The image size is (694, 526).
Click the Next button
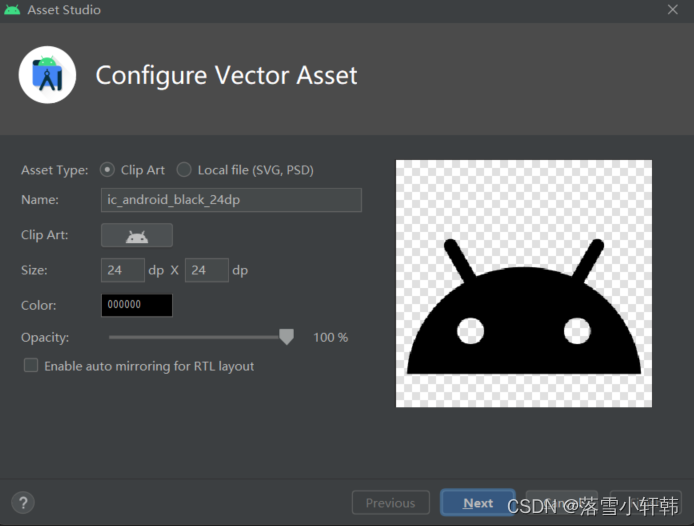tap(478, 503)
